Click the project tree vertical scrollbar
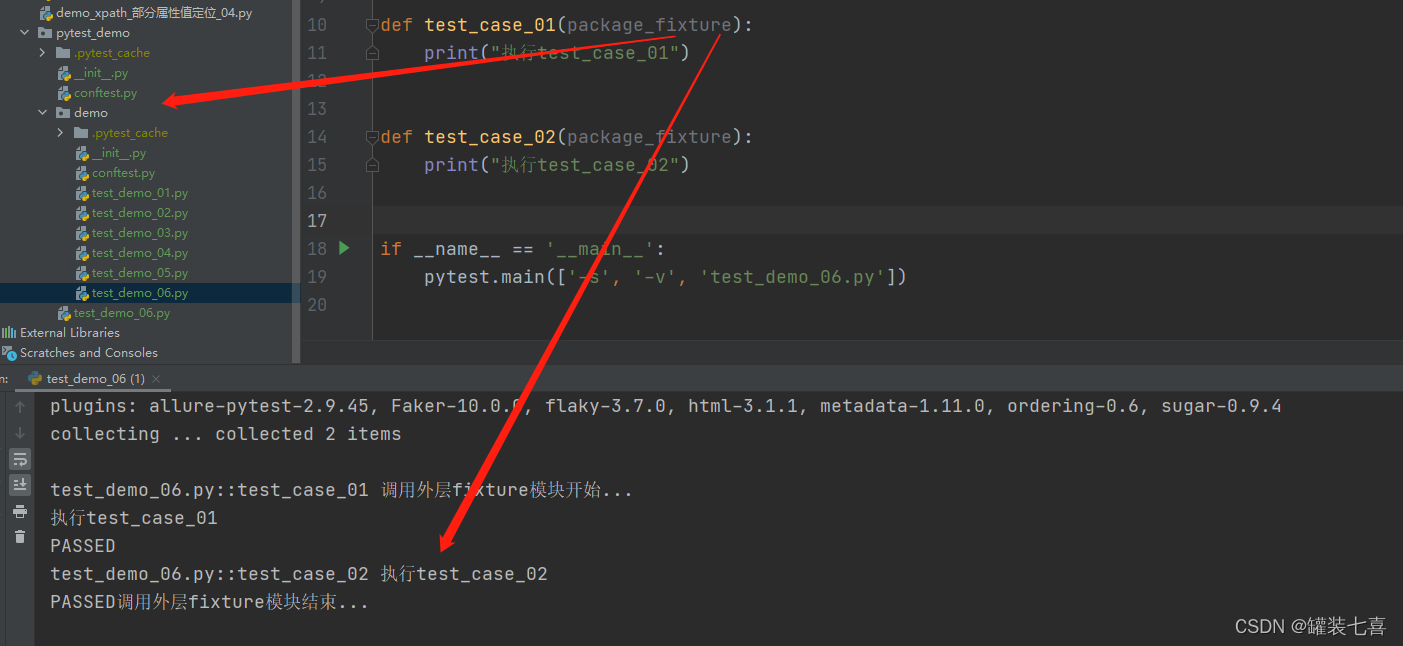 (296, 180)
